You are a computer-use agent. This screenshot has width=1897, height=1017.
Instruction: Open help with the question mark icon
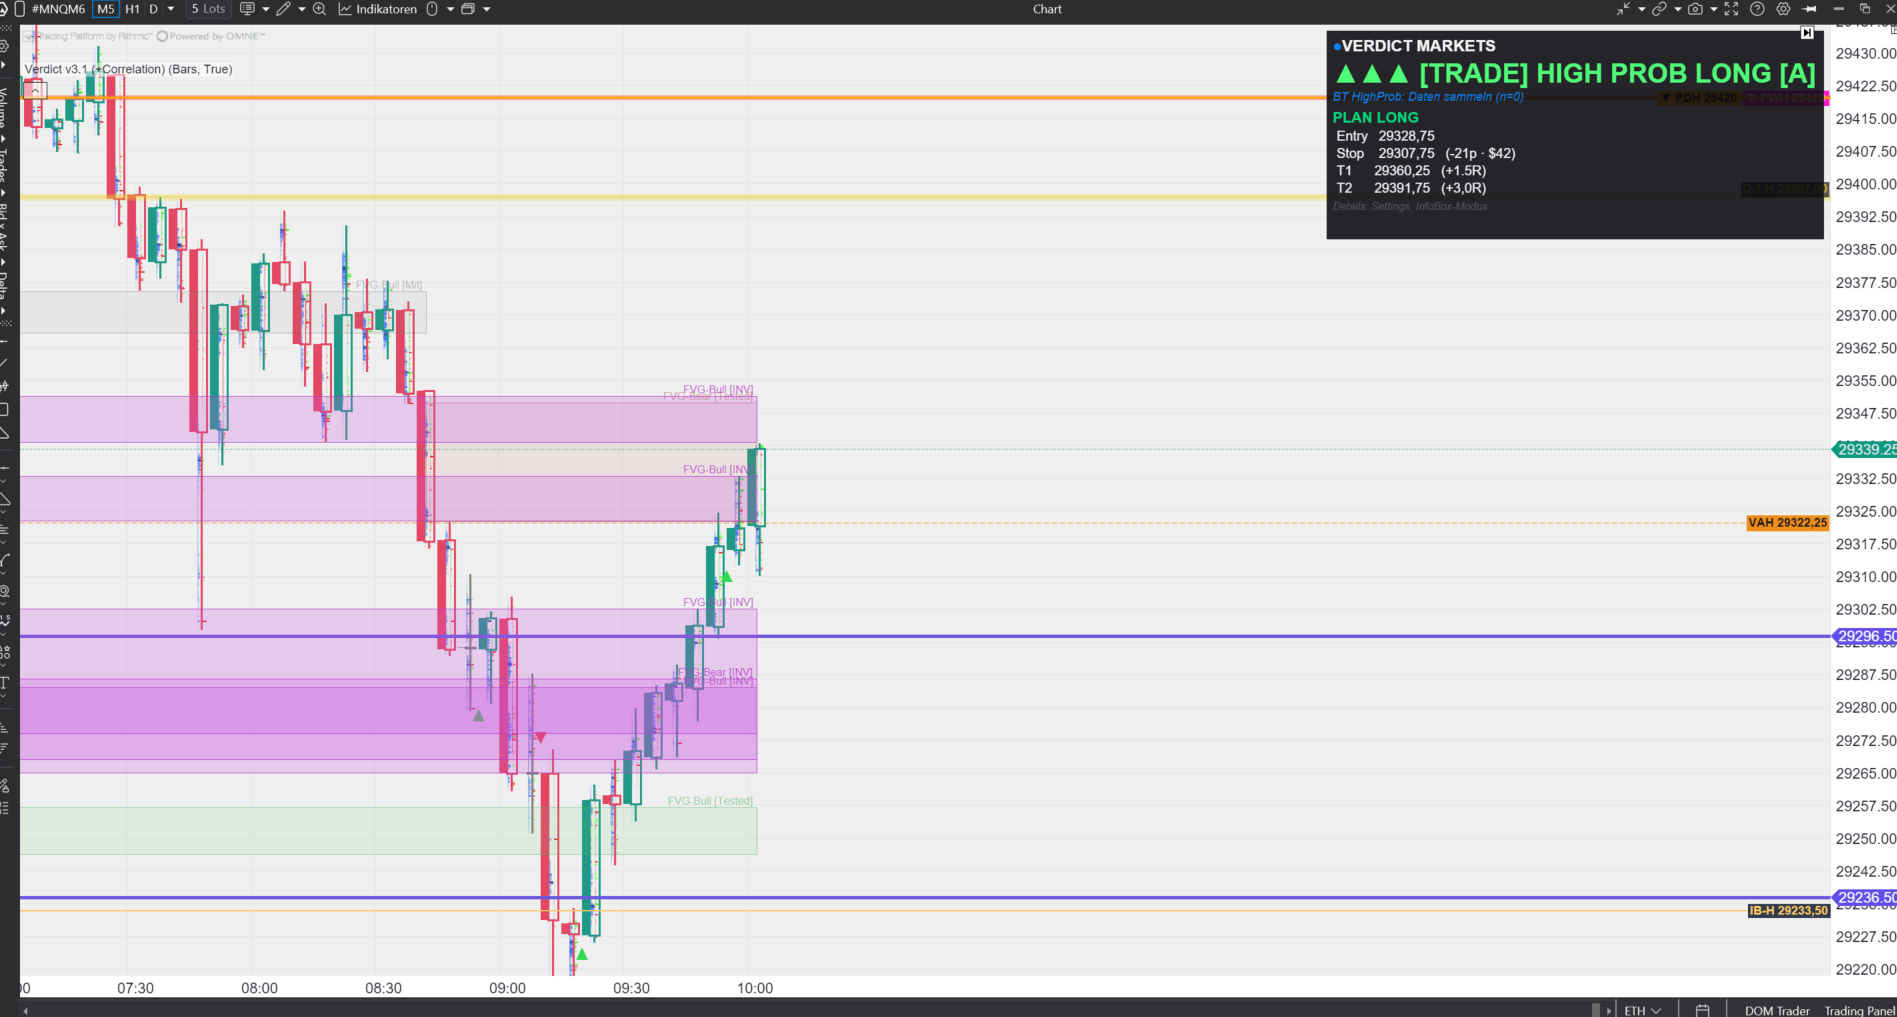coord(1757,9)
